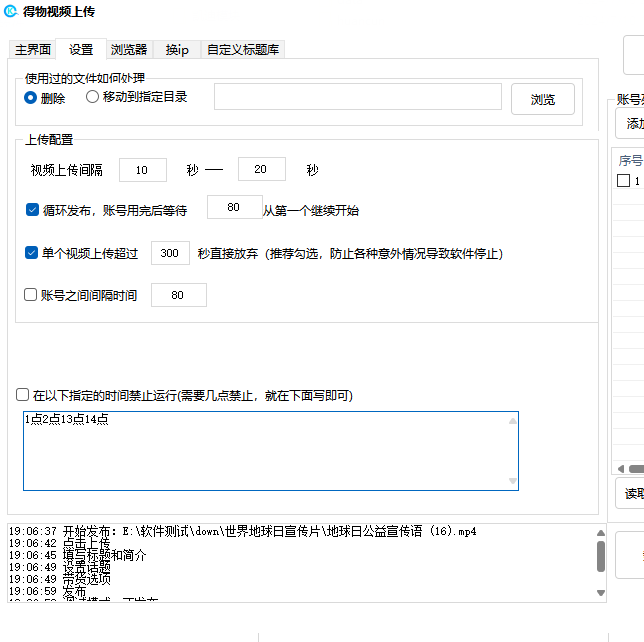Viewport: 644px width, 642px height.
Task: Click the log line 点击上传
Action: [x=60, y=543]
